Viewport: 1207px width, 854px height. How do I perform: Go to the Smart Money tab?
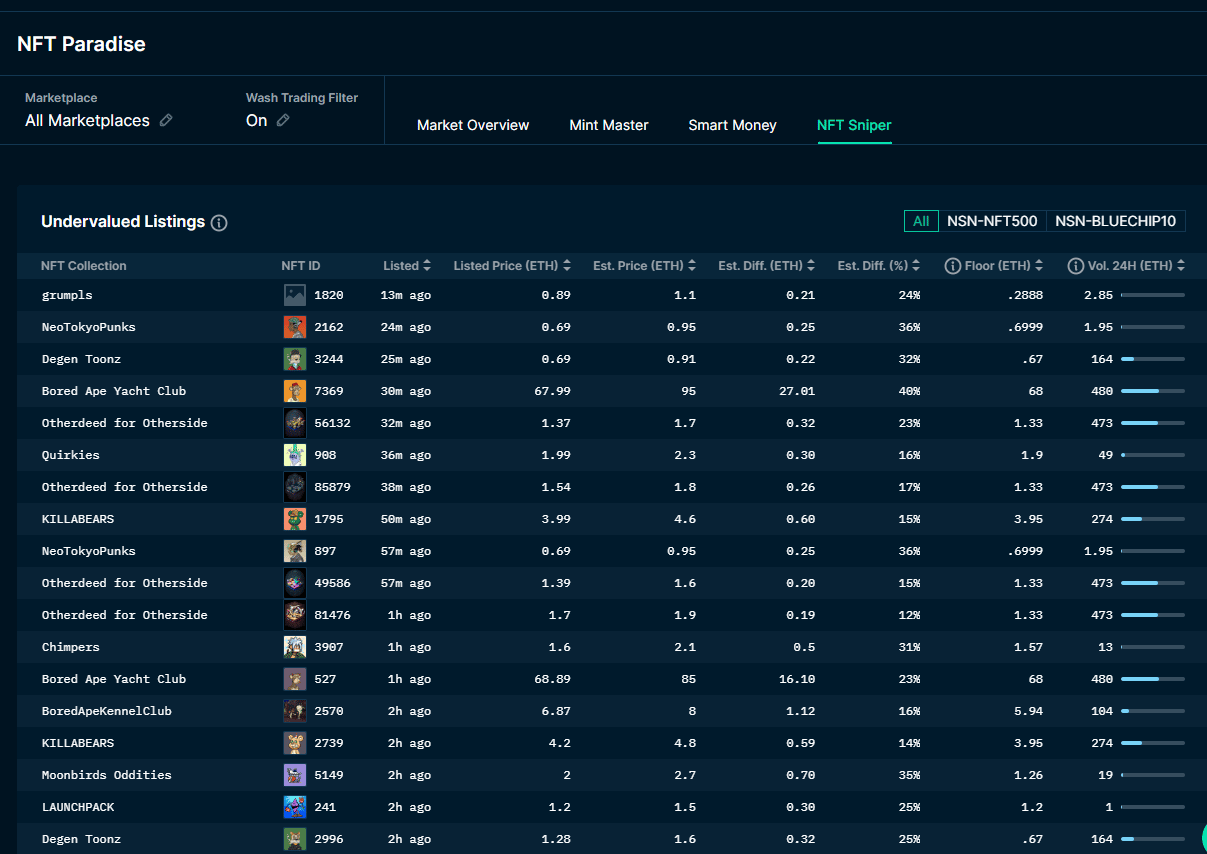click(x=732, y=125)
